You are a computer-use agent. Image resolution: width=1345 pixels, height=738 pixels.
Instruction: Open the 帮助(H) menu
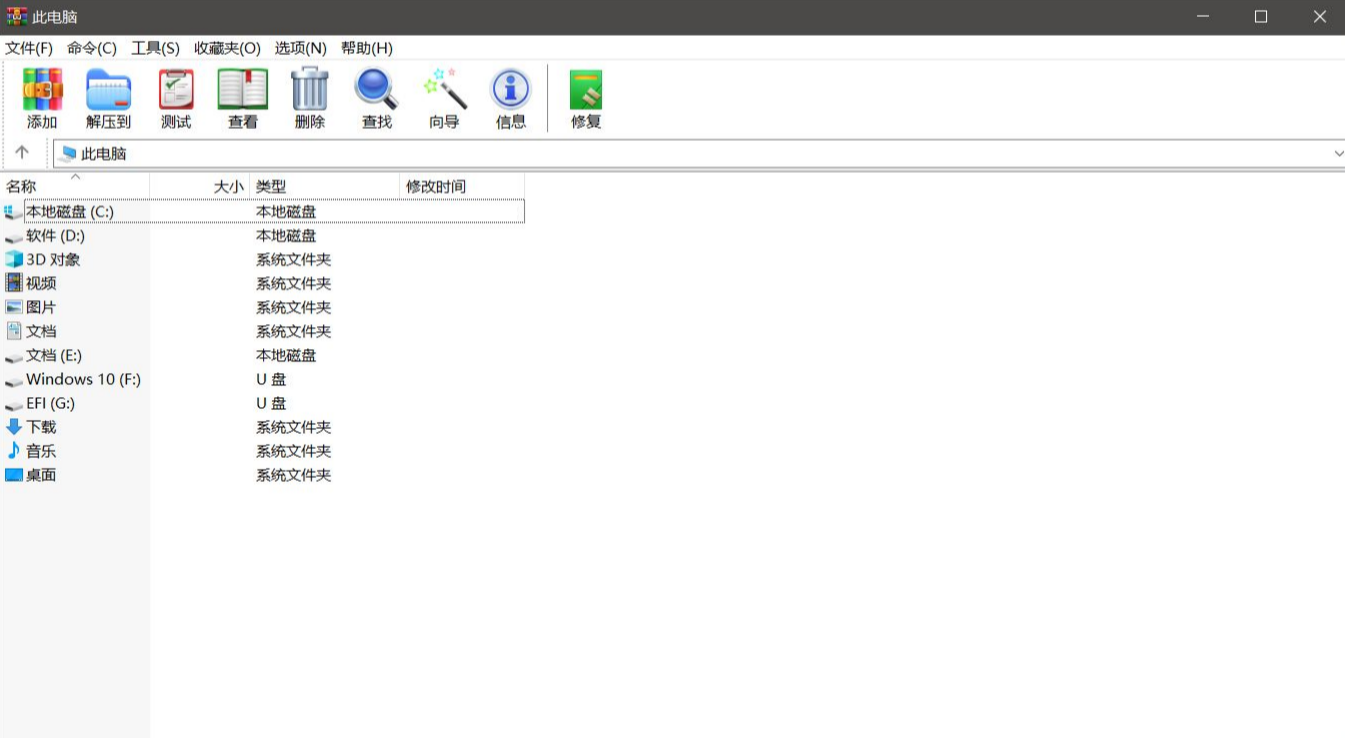367,48
